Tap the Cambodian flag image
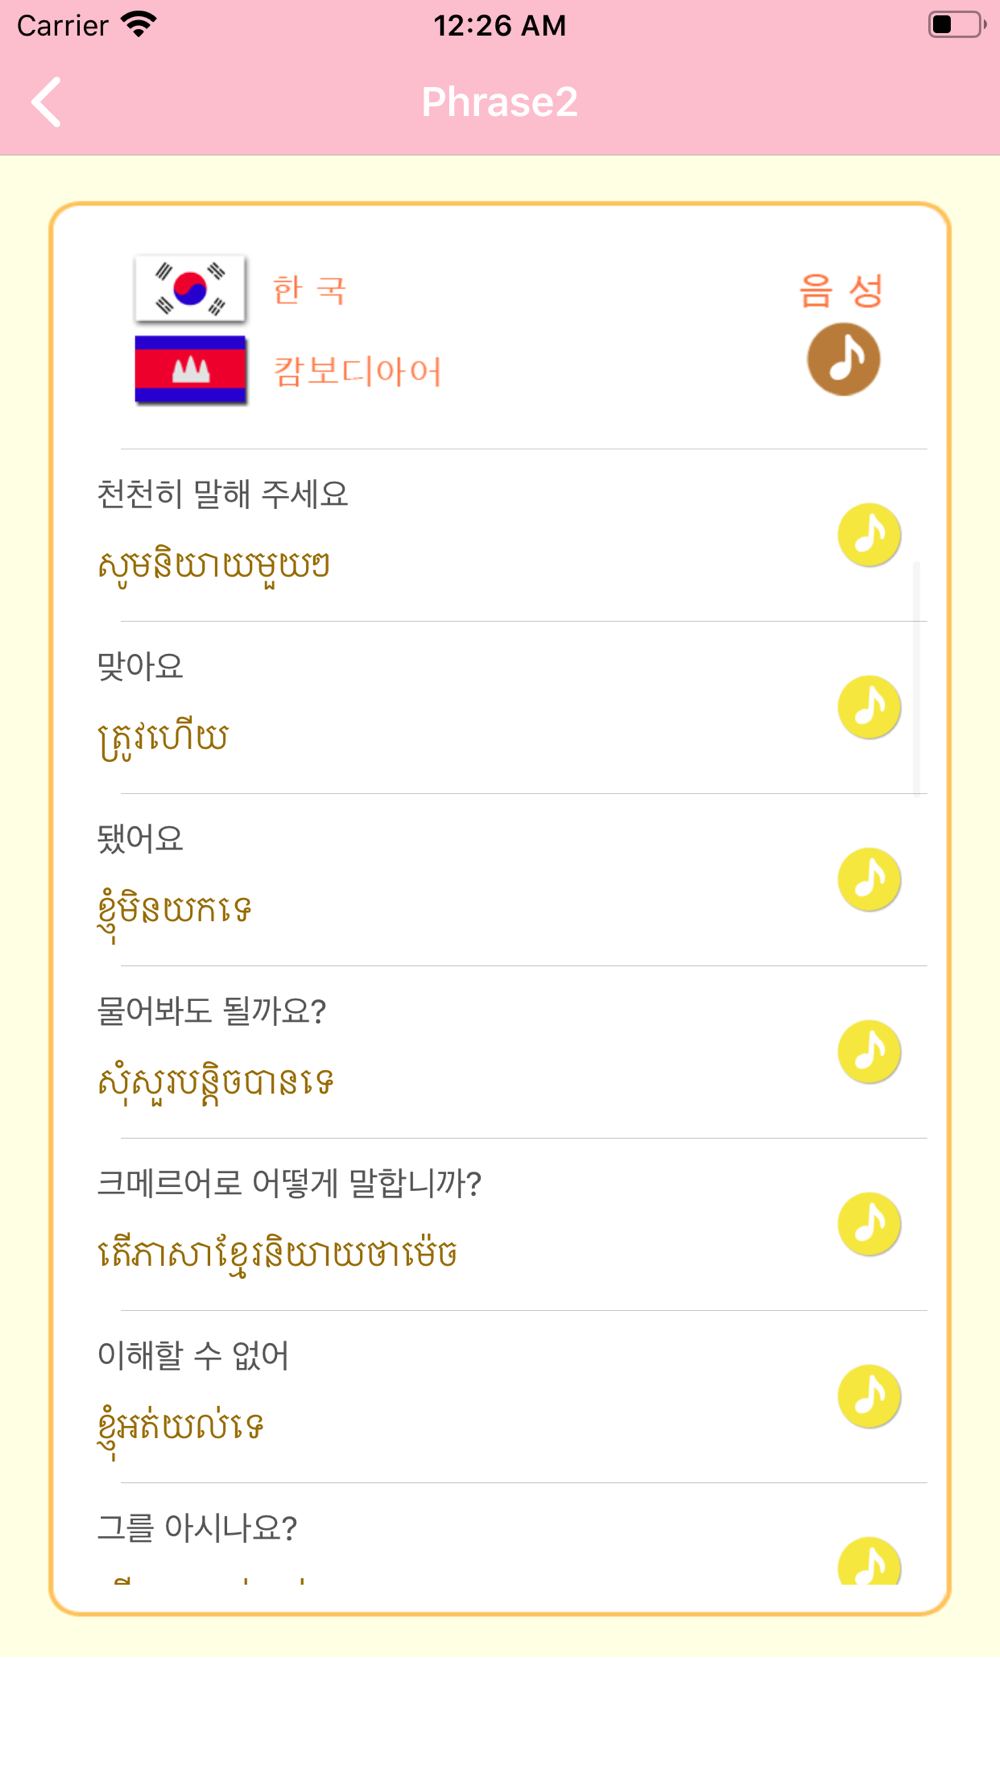This screenshot has height=1778, width=1000. pos(190,370)
